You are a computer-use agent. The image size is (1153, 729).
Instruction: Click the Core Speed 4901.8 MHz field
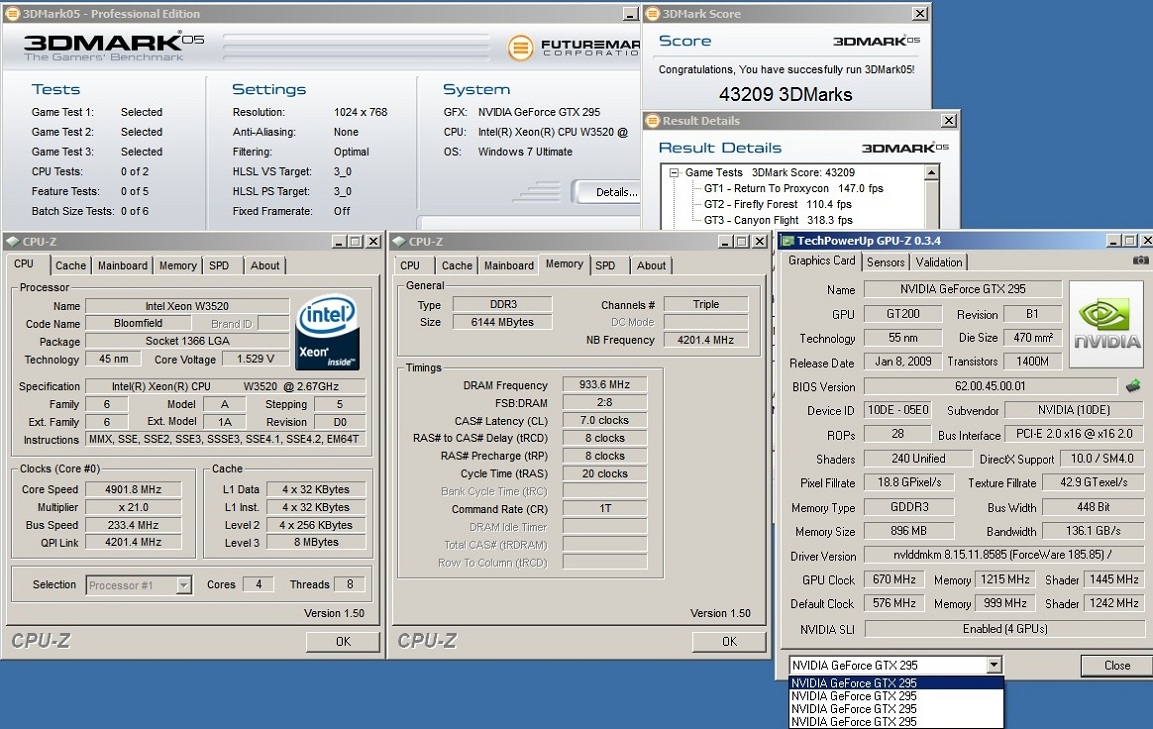tap(133, 489)
